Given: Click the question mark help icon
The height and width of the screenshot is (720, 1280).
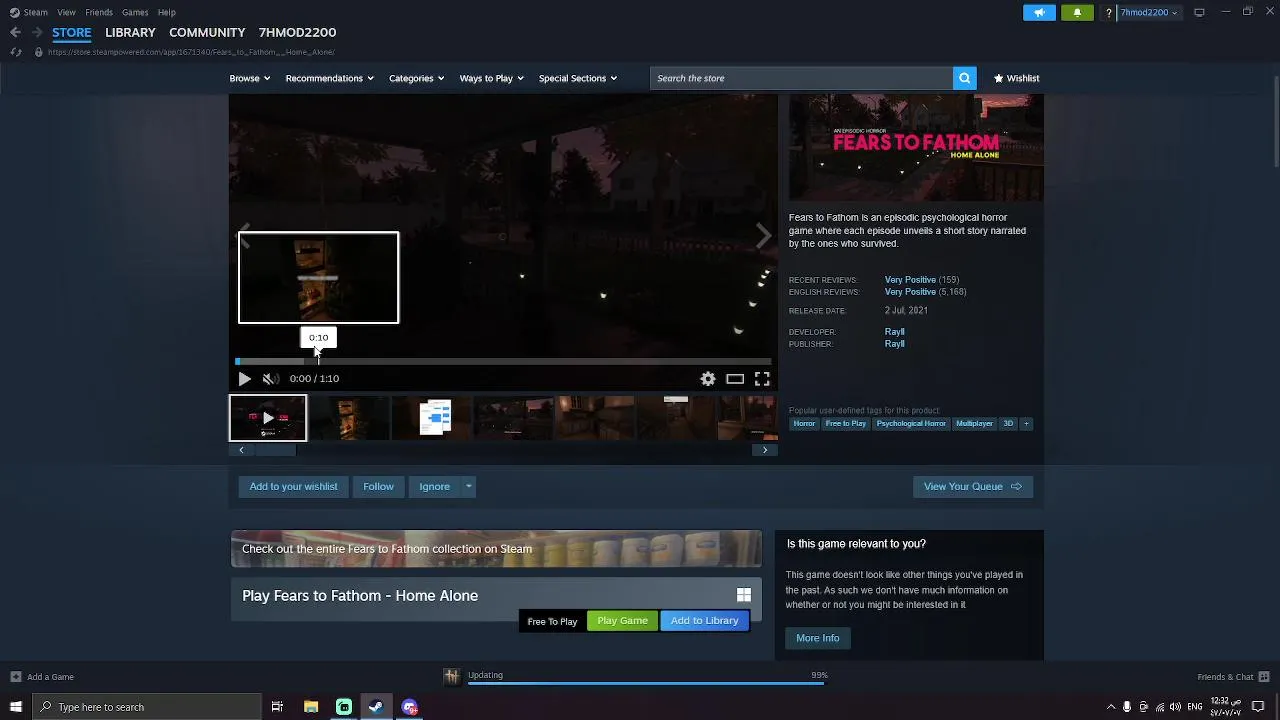Looking at the screenshot, I should pos(1108,12).
